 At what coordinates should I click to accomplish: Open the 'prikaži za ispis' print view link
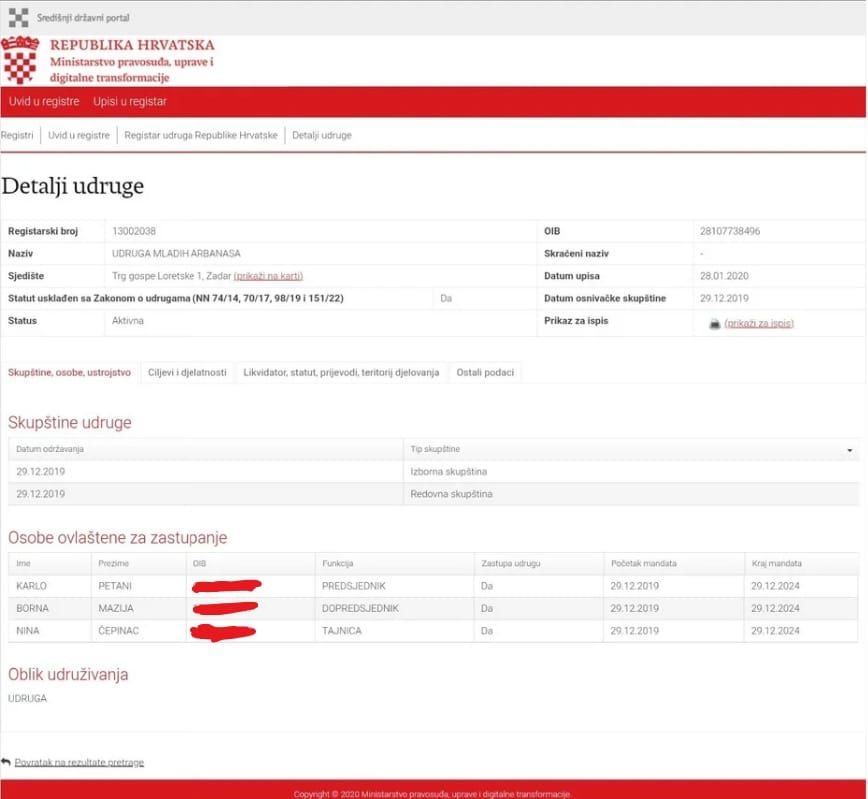coord(759,323)
